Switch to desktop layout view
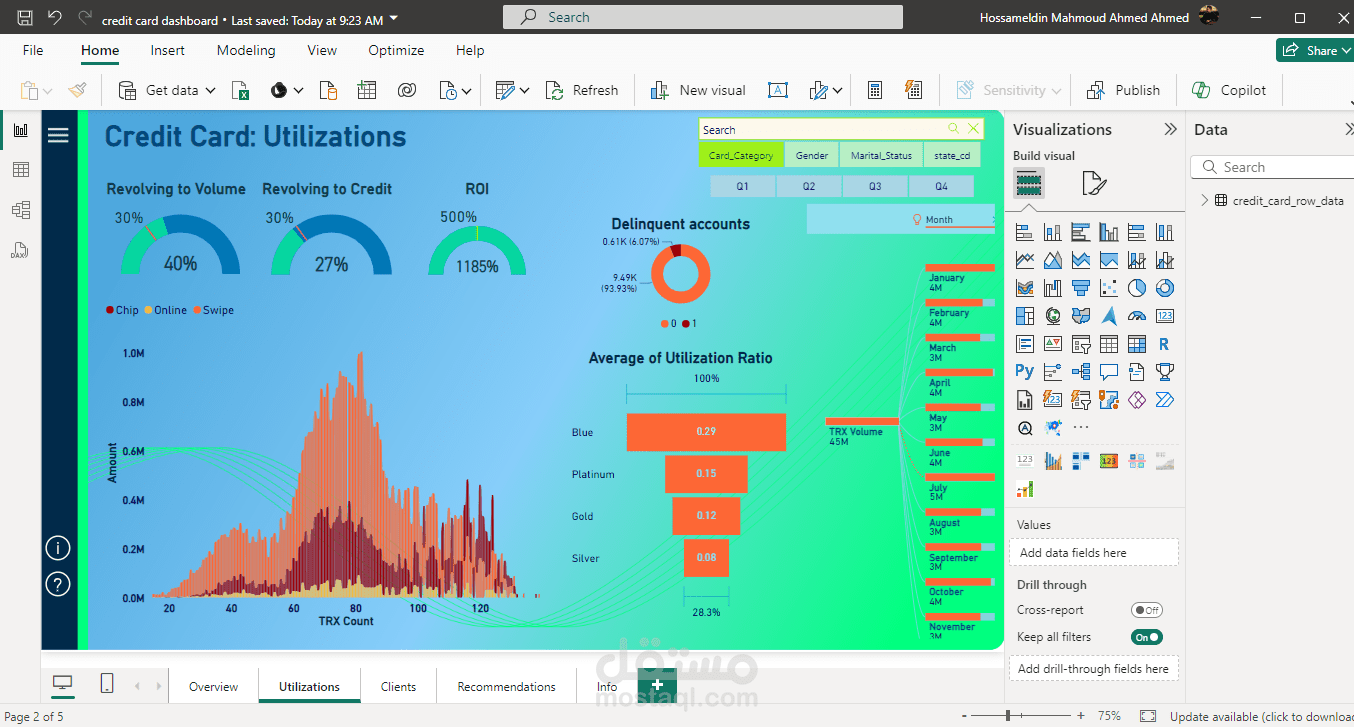The image size is (1354, 727). pyautogui.click(x=63, y=684)
